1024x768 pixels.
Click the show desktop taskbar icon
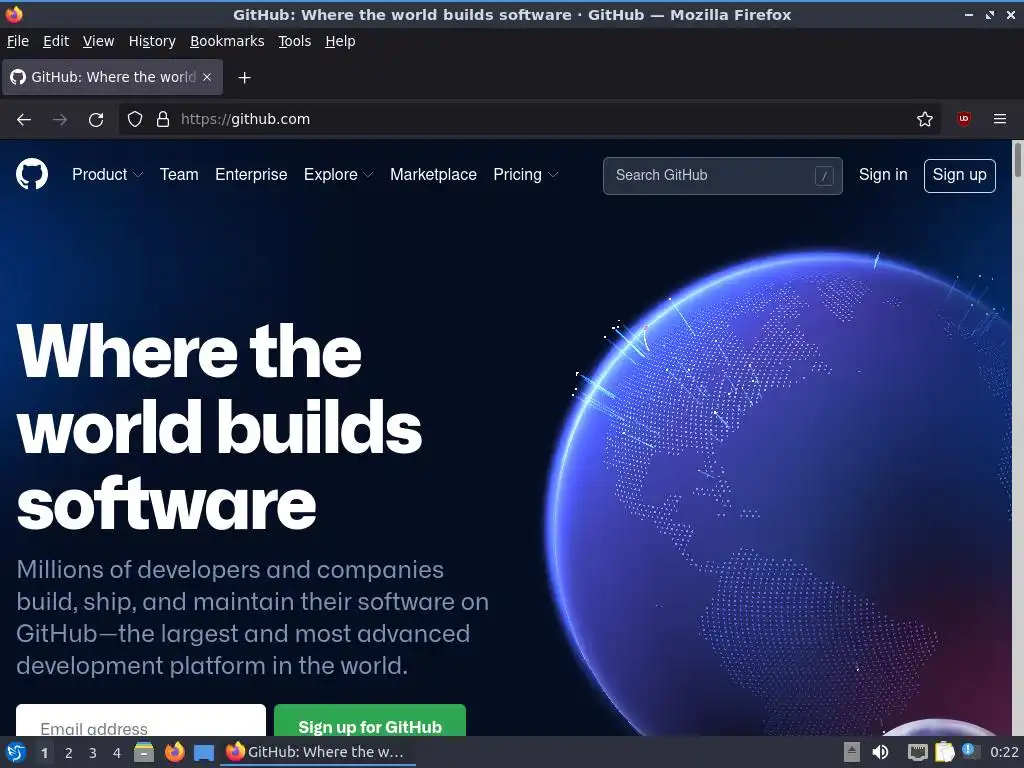pyautogui.click(x=204, y=752)
